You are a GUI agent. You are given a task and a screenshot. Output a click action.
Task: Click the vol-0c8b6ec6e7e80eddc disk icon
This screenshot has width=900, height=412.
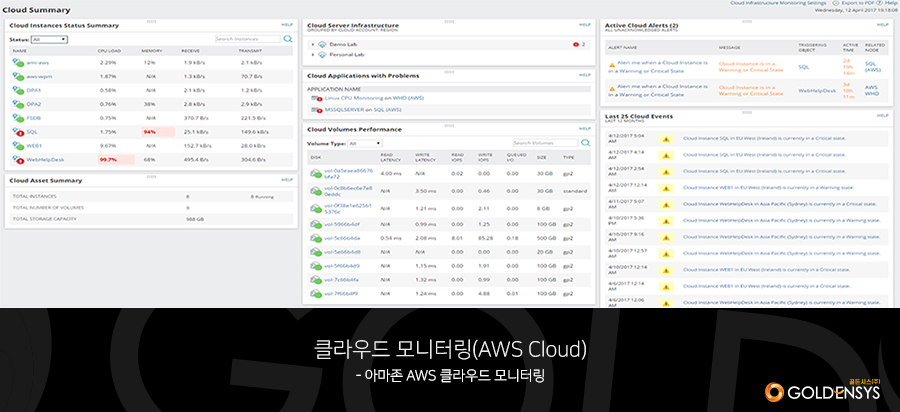point(316,191)
